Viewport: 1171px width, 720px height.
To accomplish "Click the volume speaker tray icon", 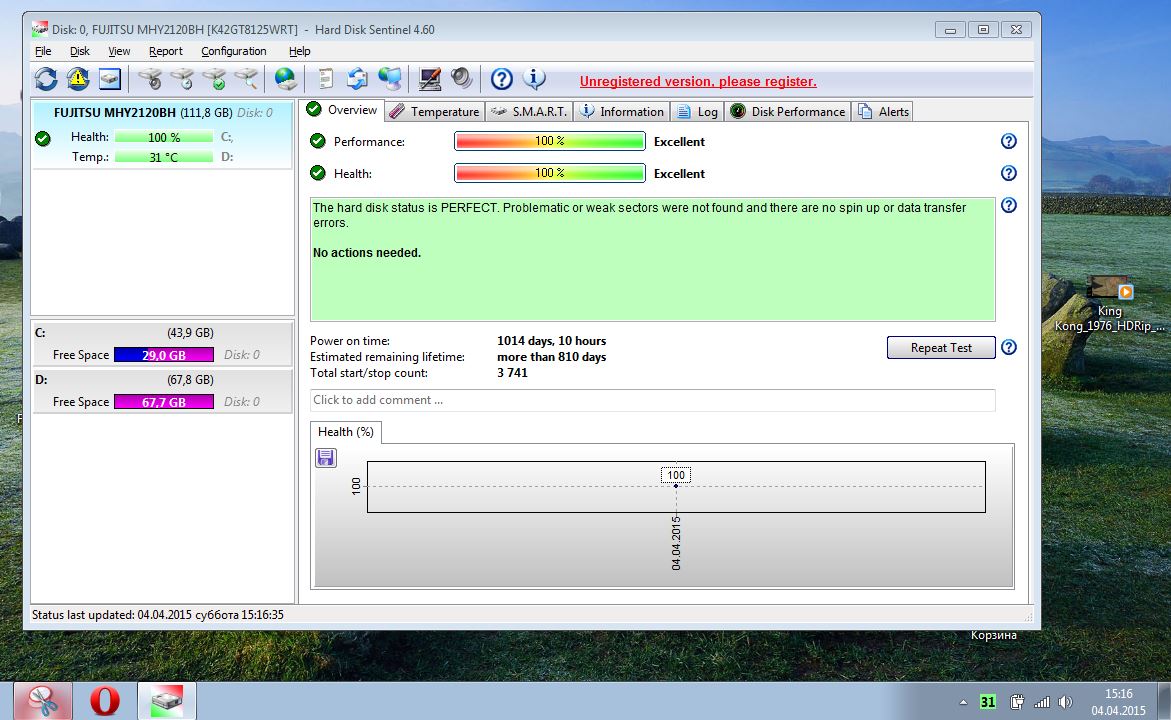I will 1066,702.
